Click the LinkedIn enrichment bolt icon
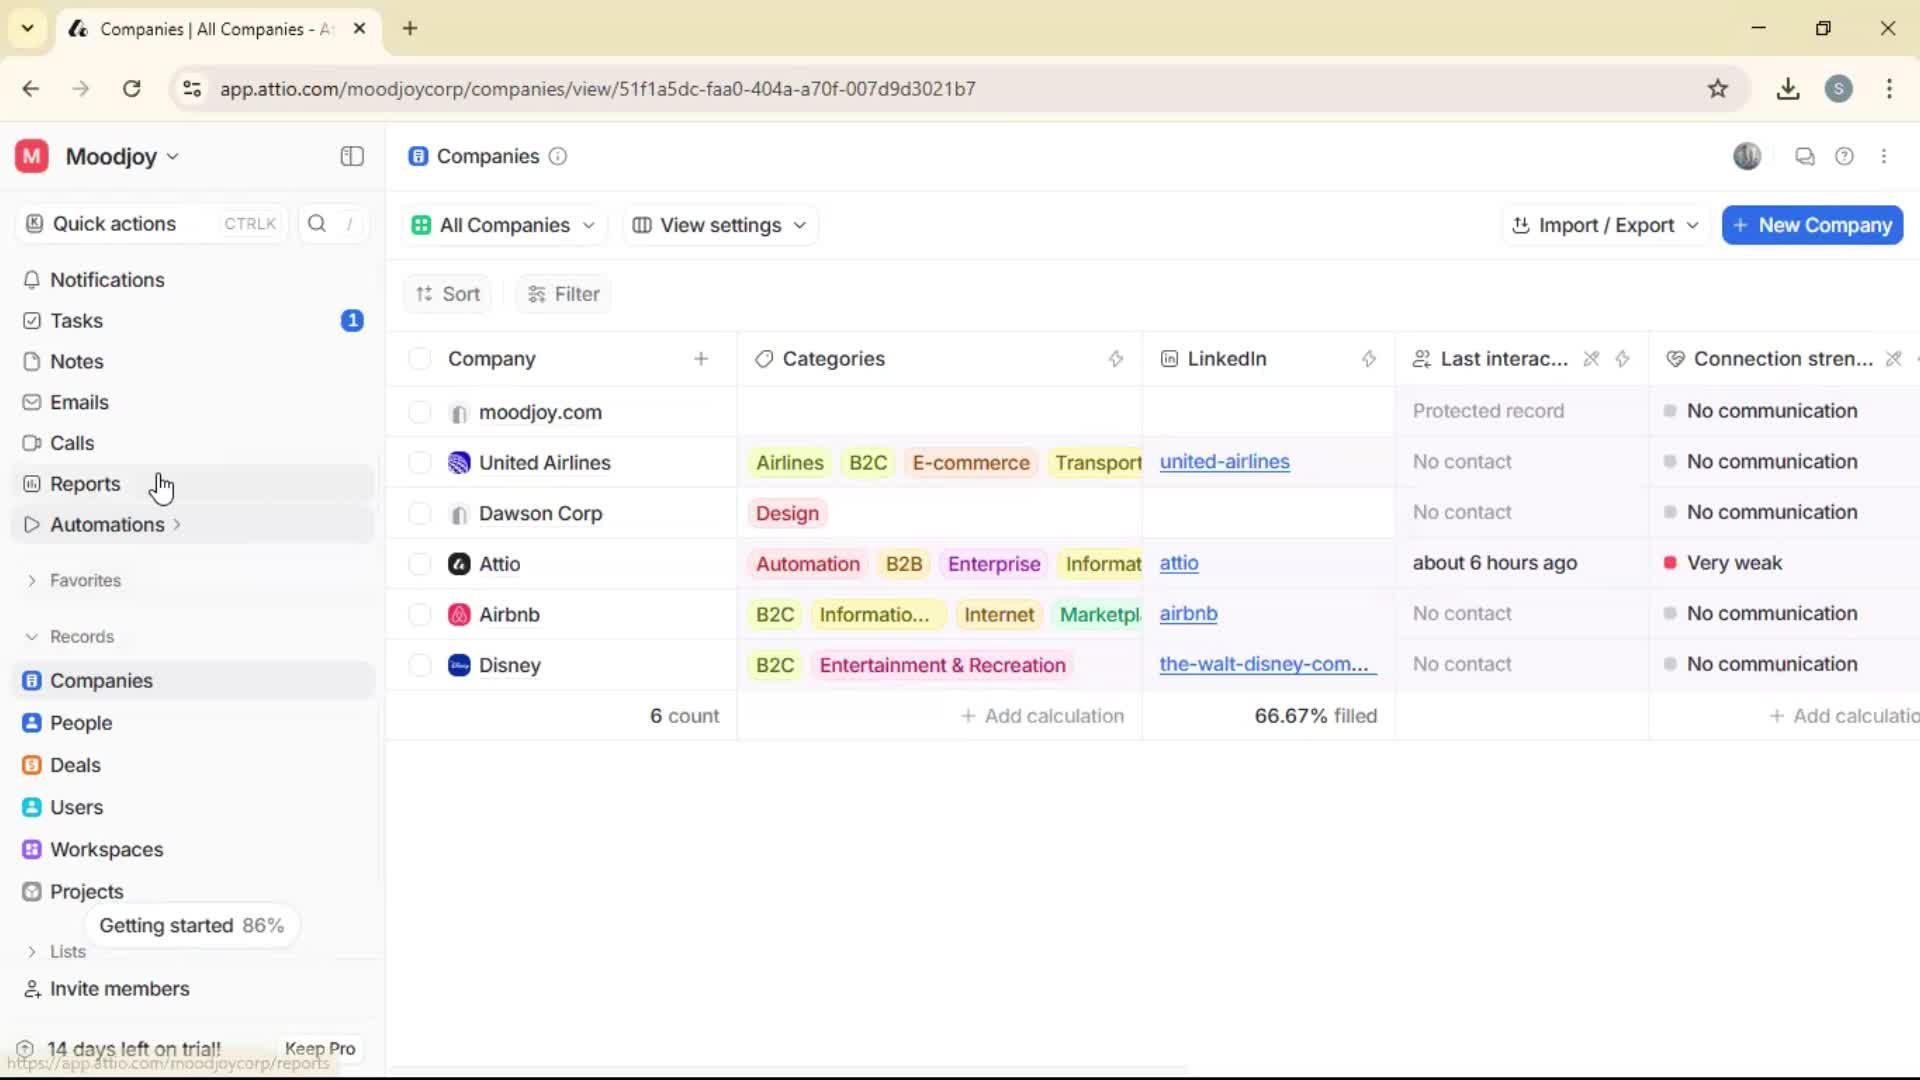Image resolution: width=1920 pixels, height=1080 pixels. [1369, 359]
